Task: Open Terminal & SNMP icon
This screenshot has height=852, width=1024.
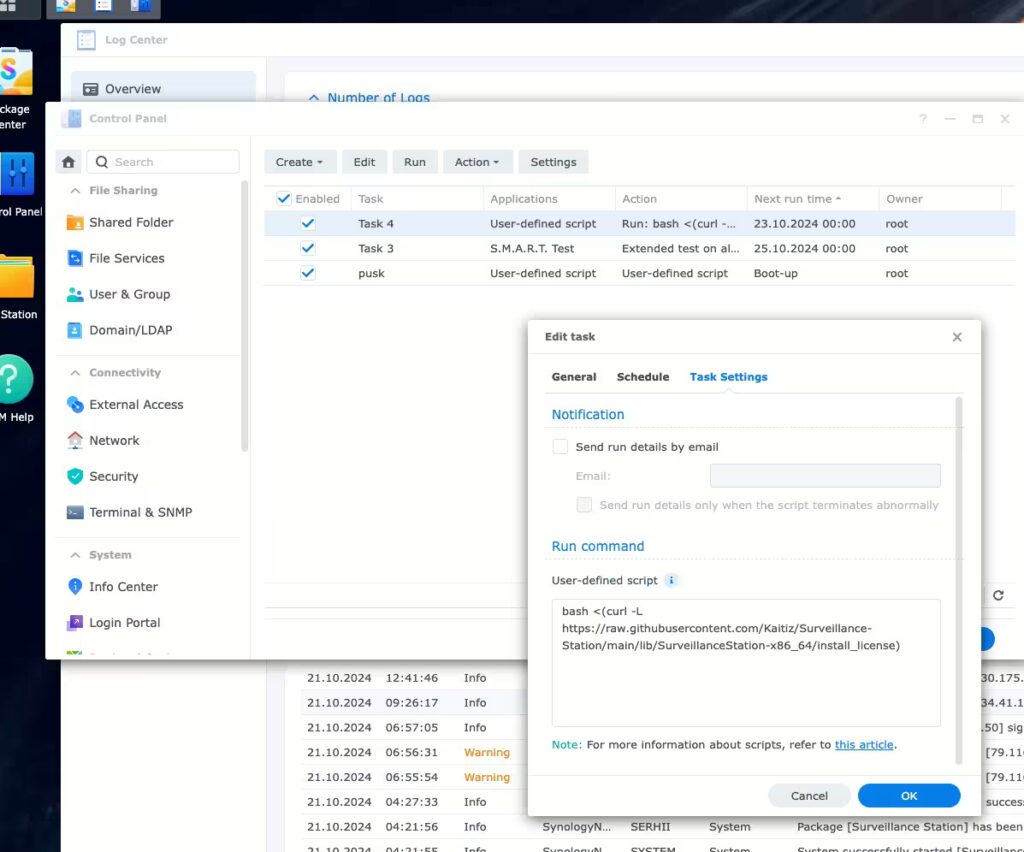Action: [x=75, y=513]
